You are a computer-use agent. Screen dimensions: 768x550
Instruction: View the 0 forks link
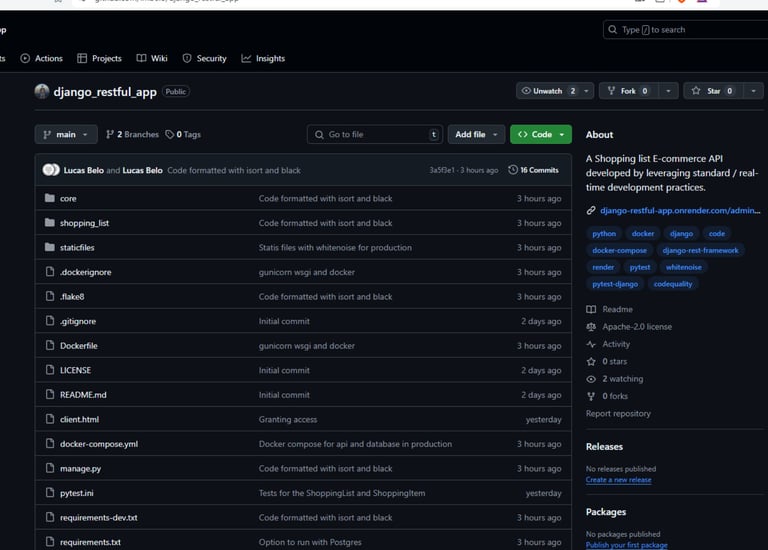click(615, 396)
